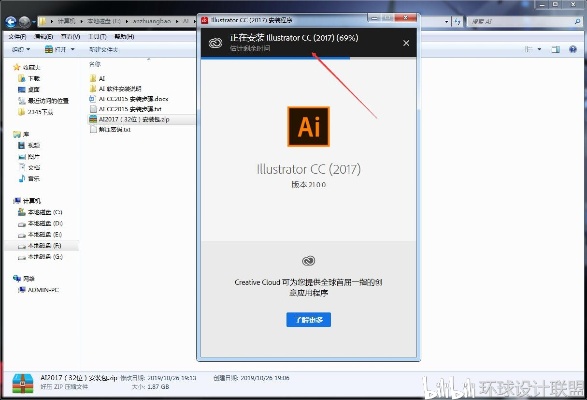Viewport: 587px width, 400px height.
Task: Select 本地磁盘 (G:) drive
Action: tap(40, 257)
